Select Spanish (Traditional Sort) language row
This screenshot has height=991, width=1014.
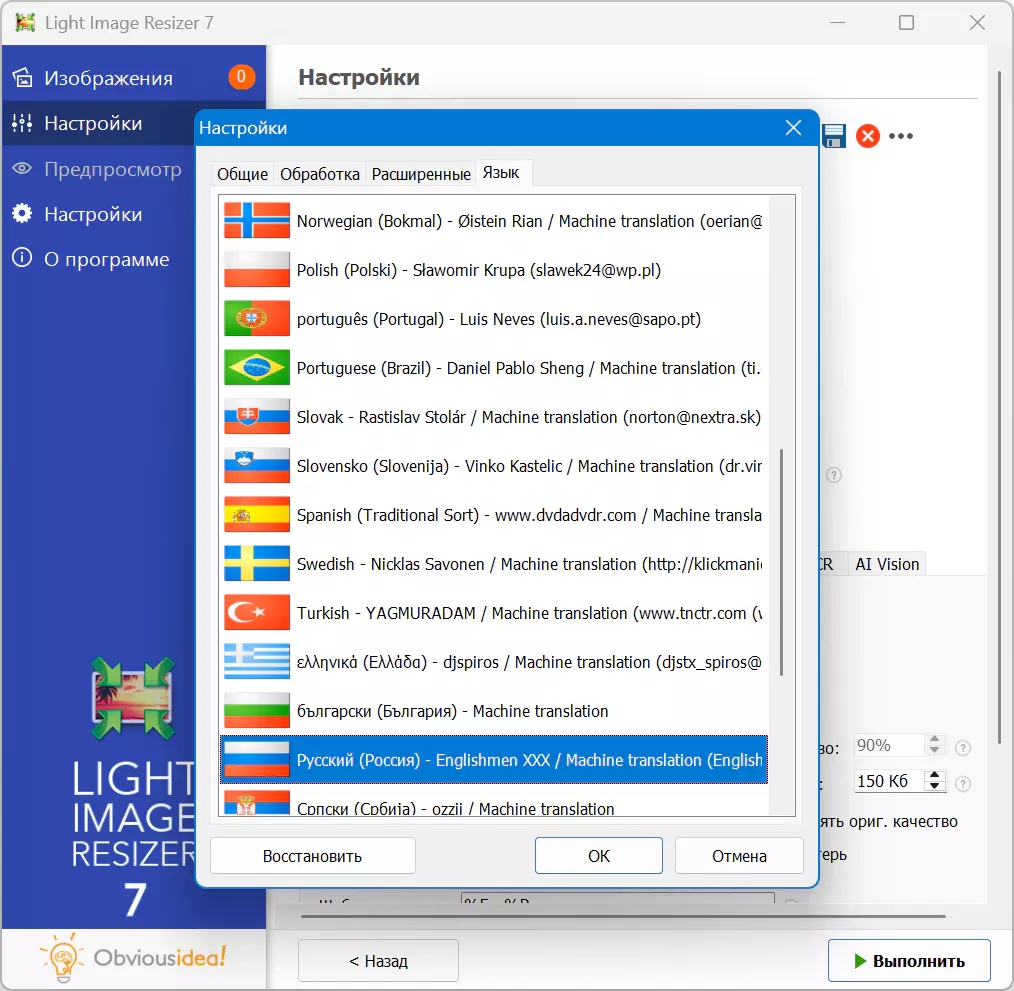(x=494, y=515)
